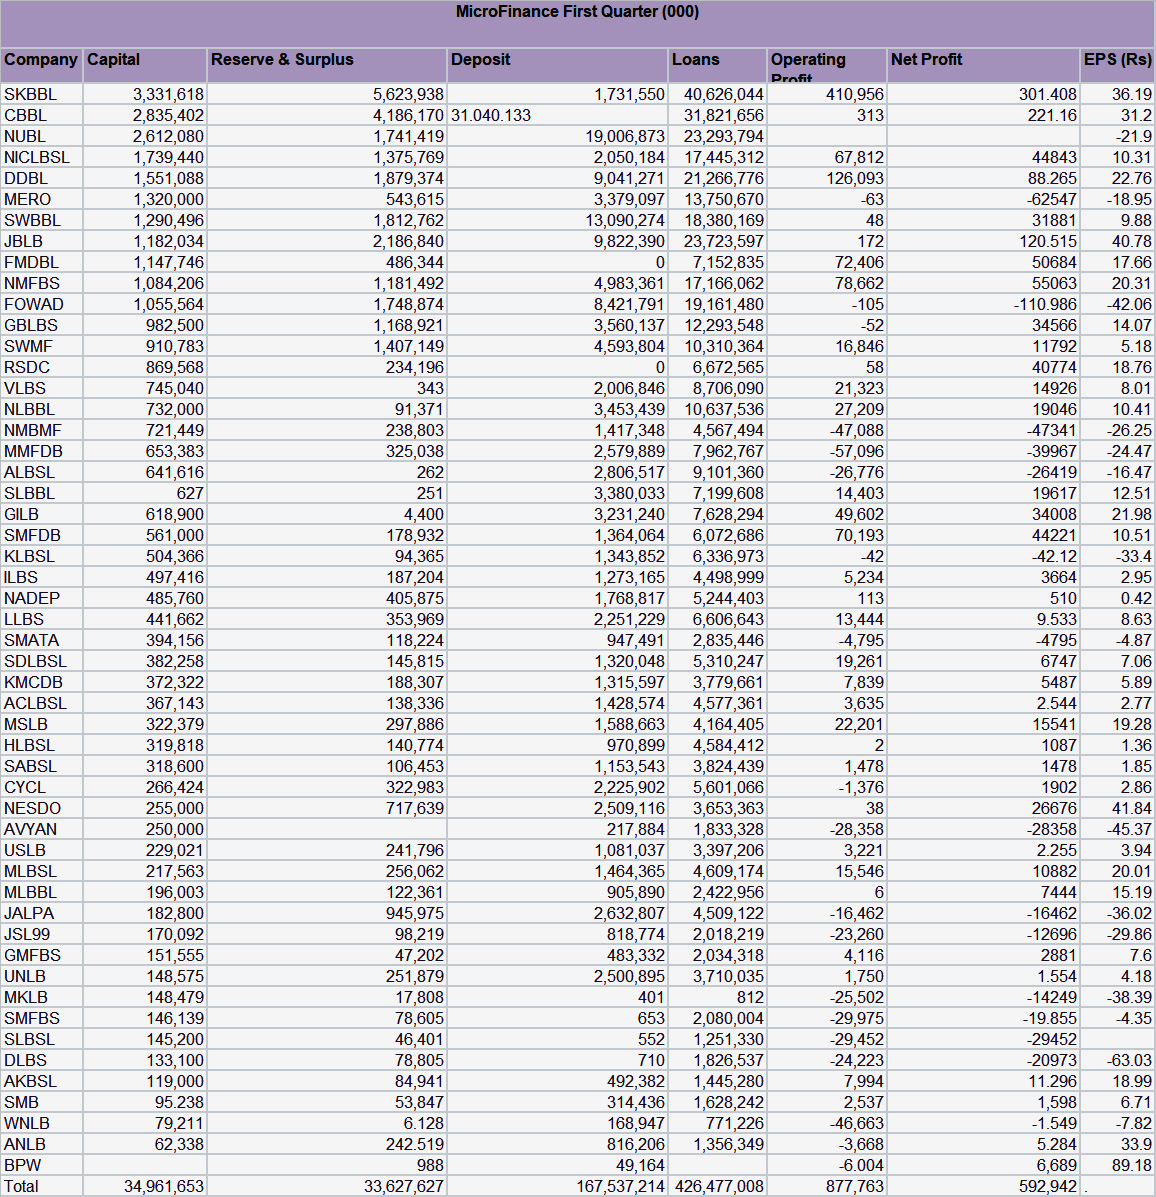The width and height of the screenshot is (1156, 1197).
Task: Select the NESDO company cell
Action: tap(33, 808)
